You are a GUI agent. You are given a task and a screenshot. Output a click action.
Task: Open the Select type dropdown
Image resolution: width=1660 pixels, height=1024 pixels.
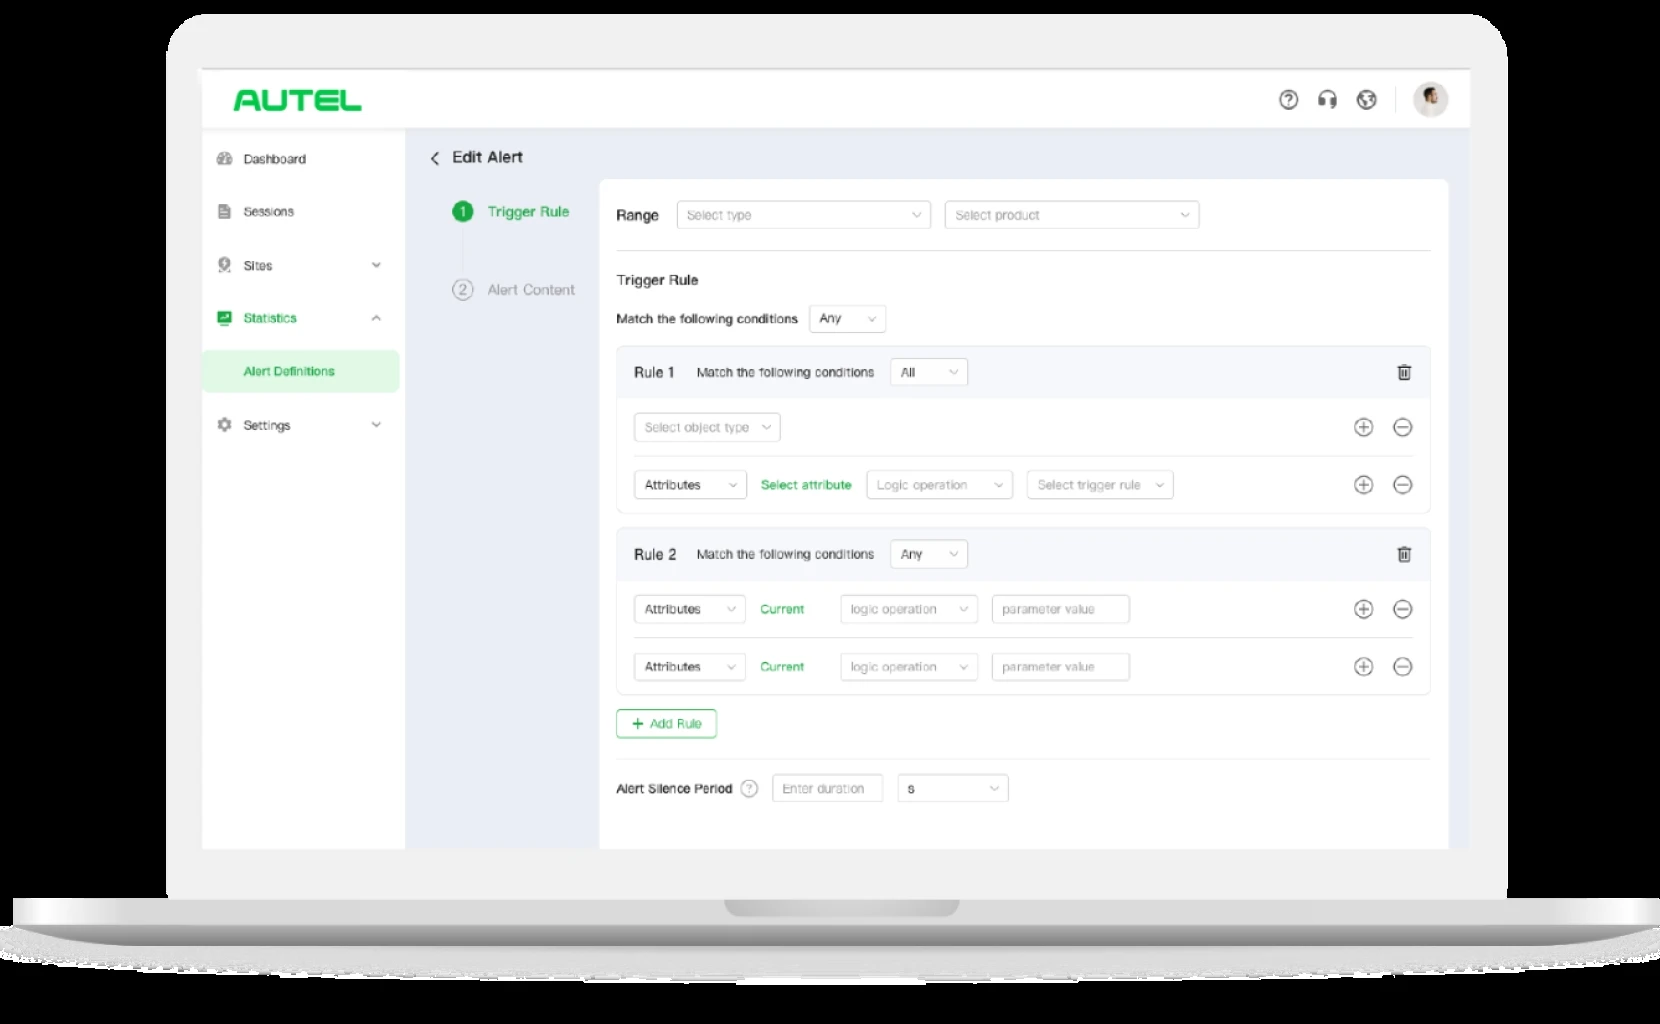tap(803, 215)
